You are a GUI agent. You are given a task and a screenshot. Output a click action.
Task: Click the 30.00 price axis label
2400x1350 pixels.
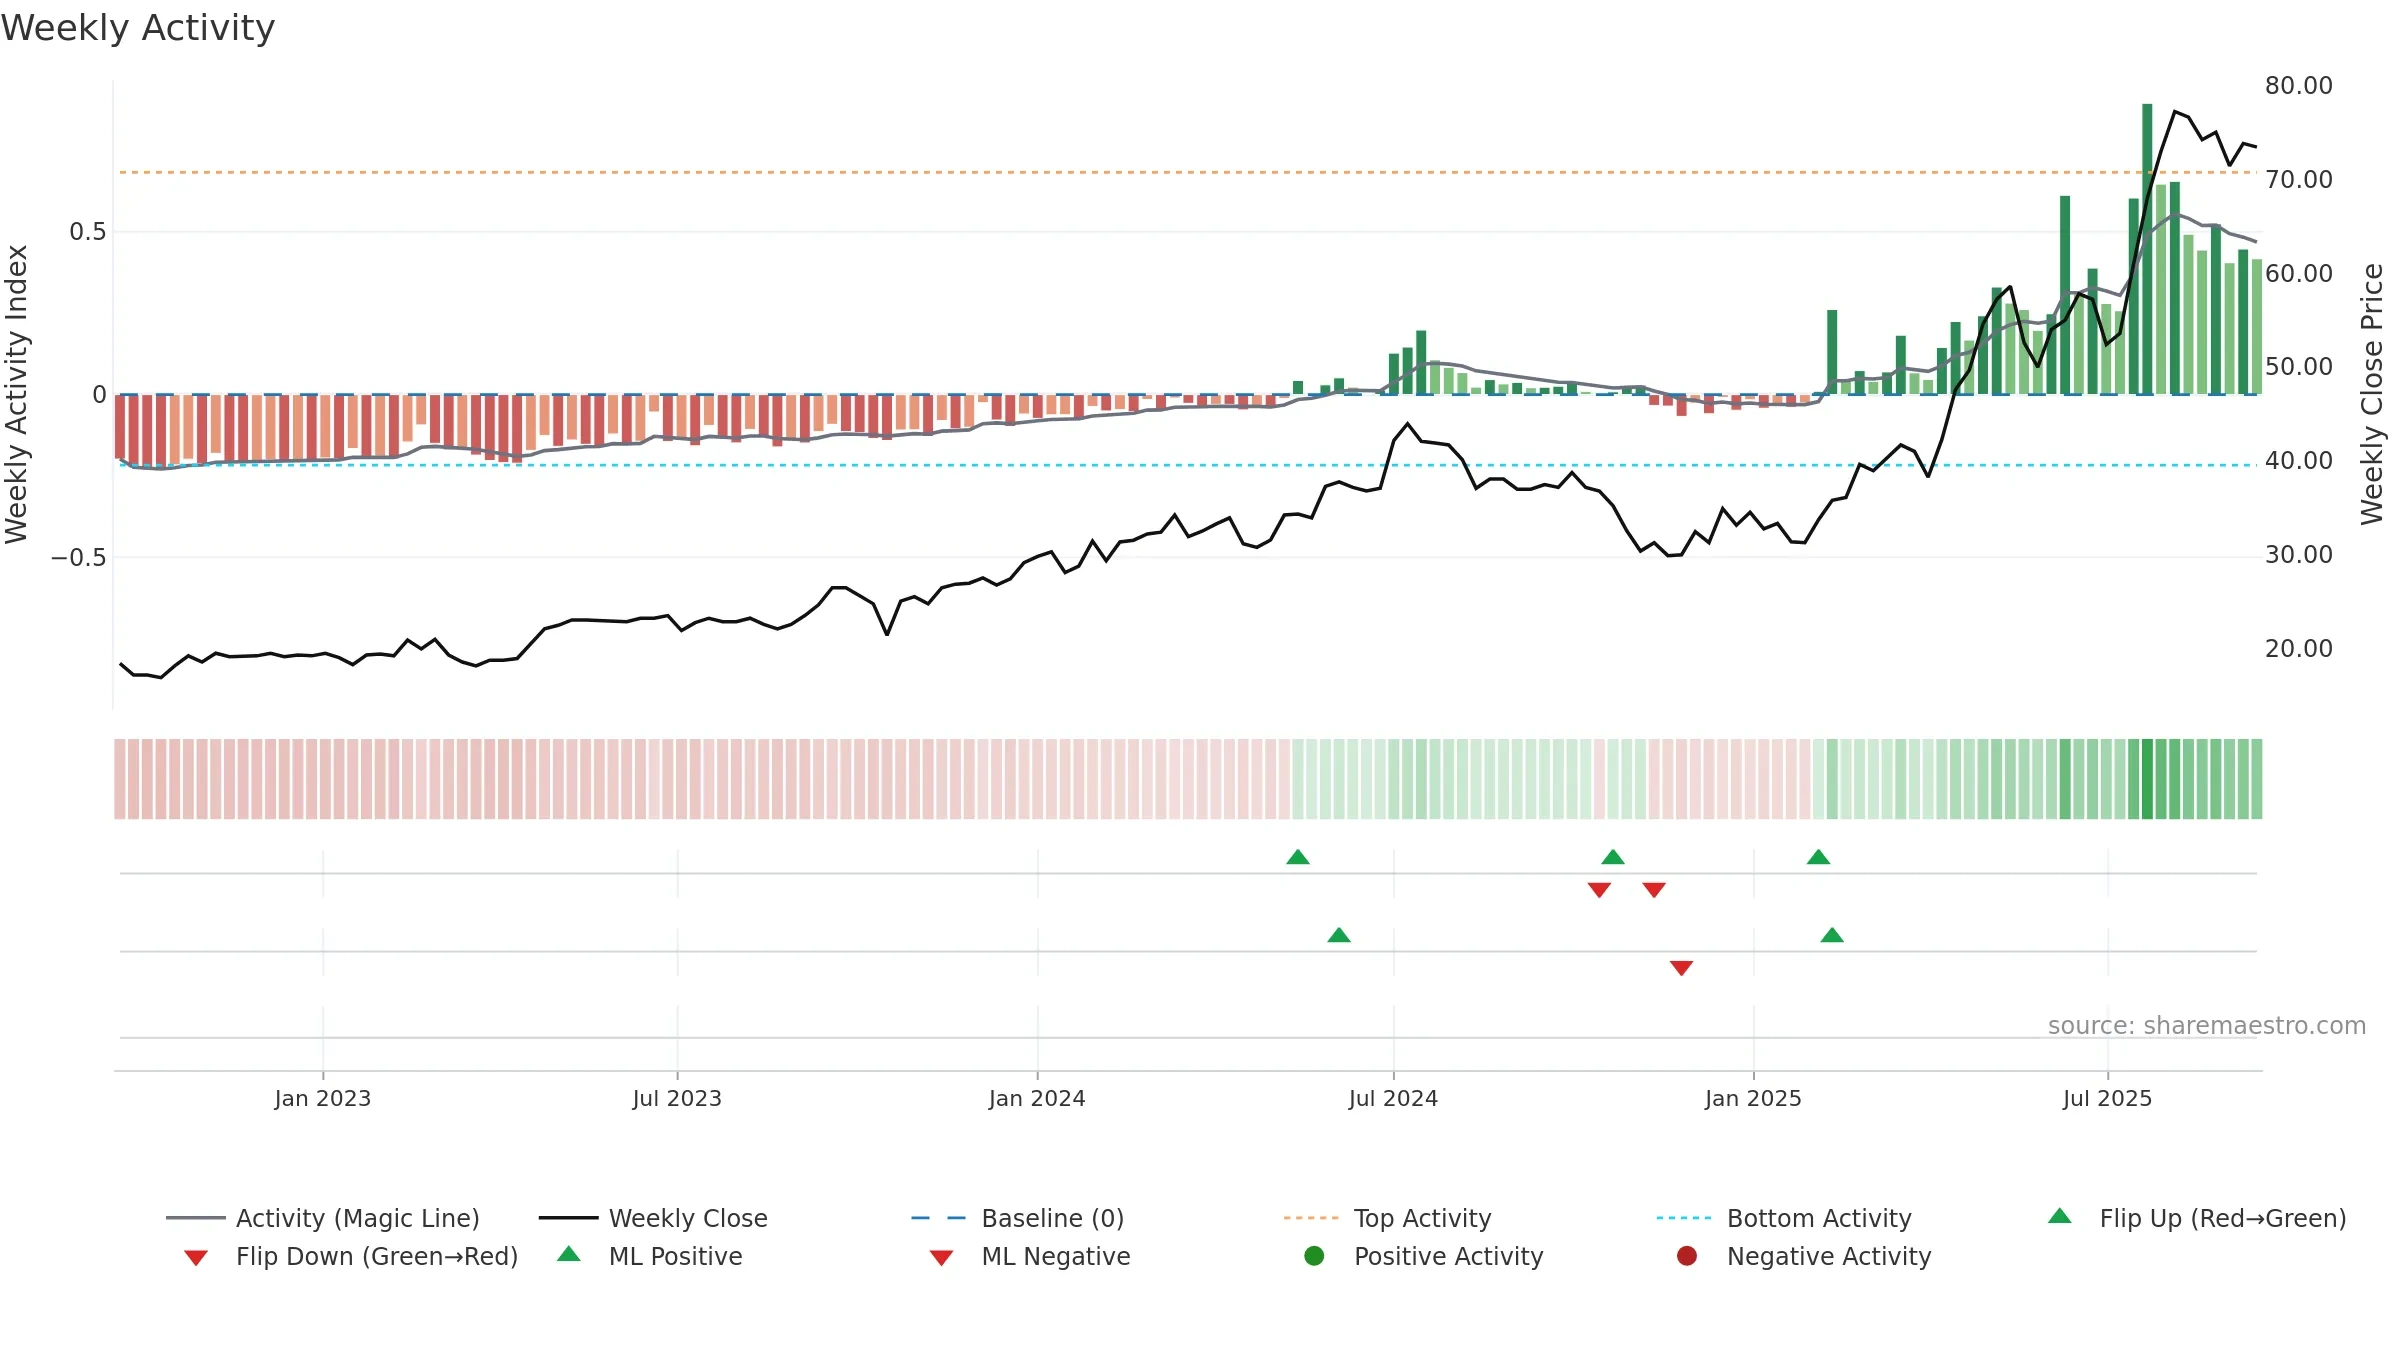(2299, 555)
